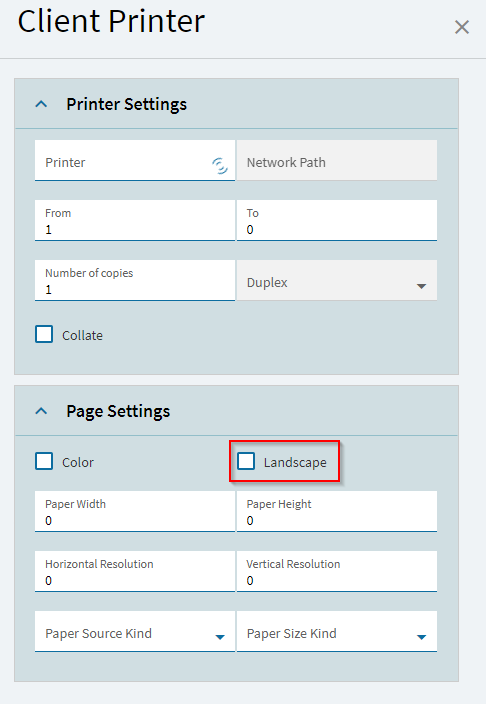Check the Landscape checkbox
Viewport: 486px width, 704px height.
[246, 461]
